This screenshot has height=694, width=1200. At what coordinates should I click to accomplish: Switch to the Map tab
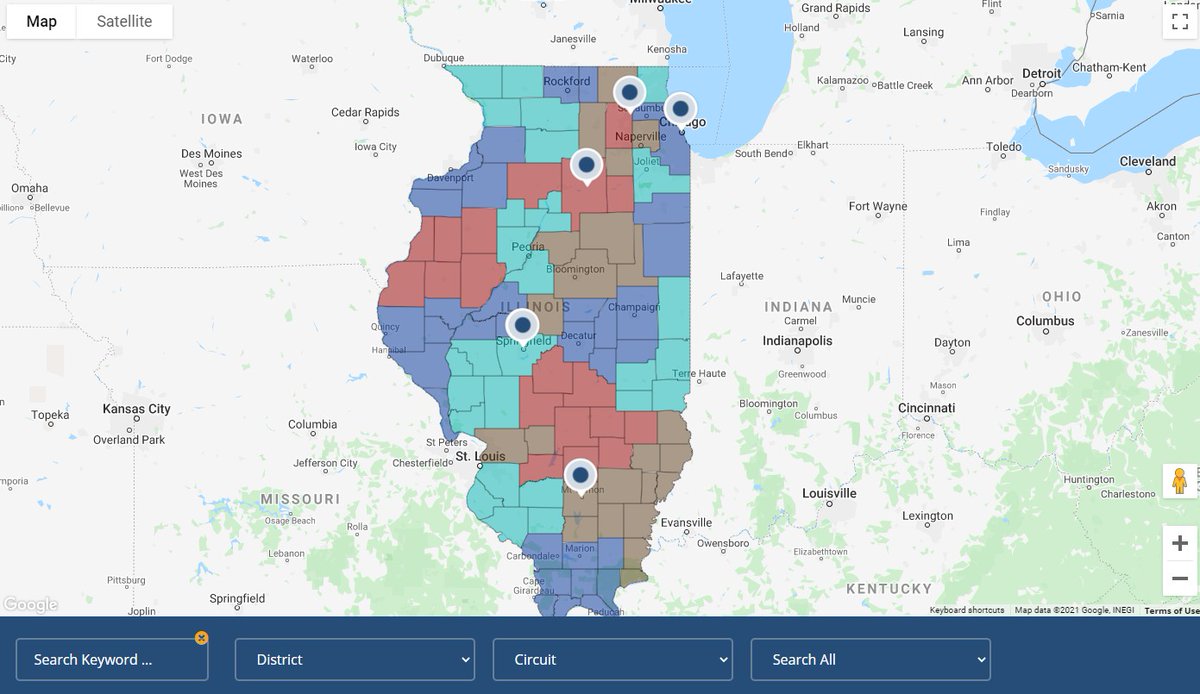41,20
